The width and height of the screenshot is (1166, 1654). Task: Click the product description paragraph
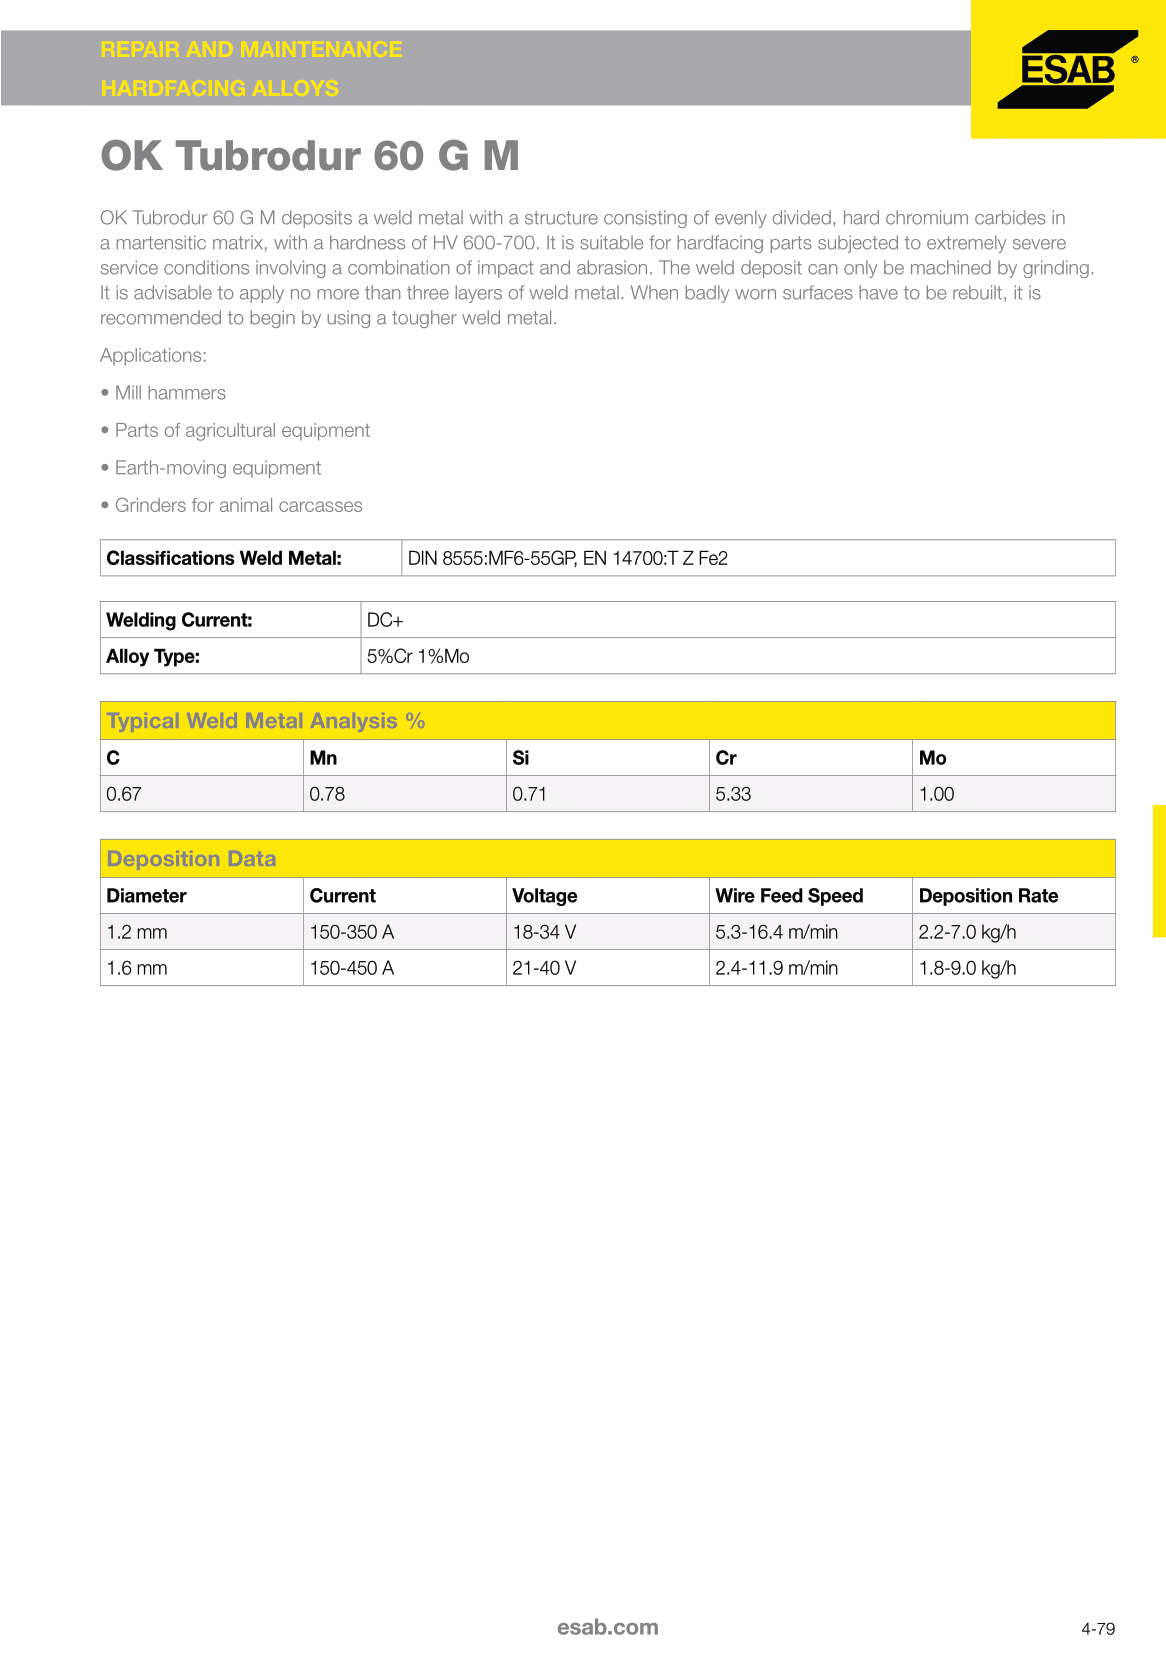[x=597, y=268]
